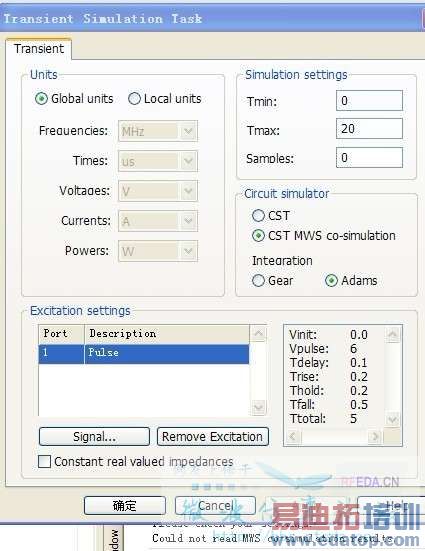Cancel the Transient Simulation Task dialog

(215, 505)
